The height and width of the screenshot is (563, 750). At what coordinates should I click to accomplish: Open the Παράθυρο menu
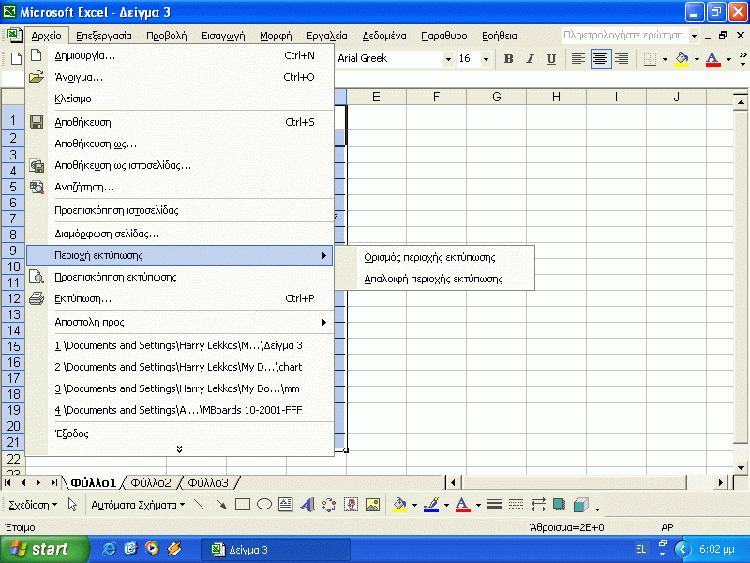point(444,35)
